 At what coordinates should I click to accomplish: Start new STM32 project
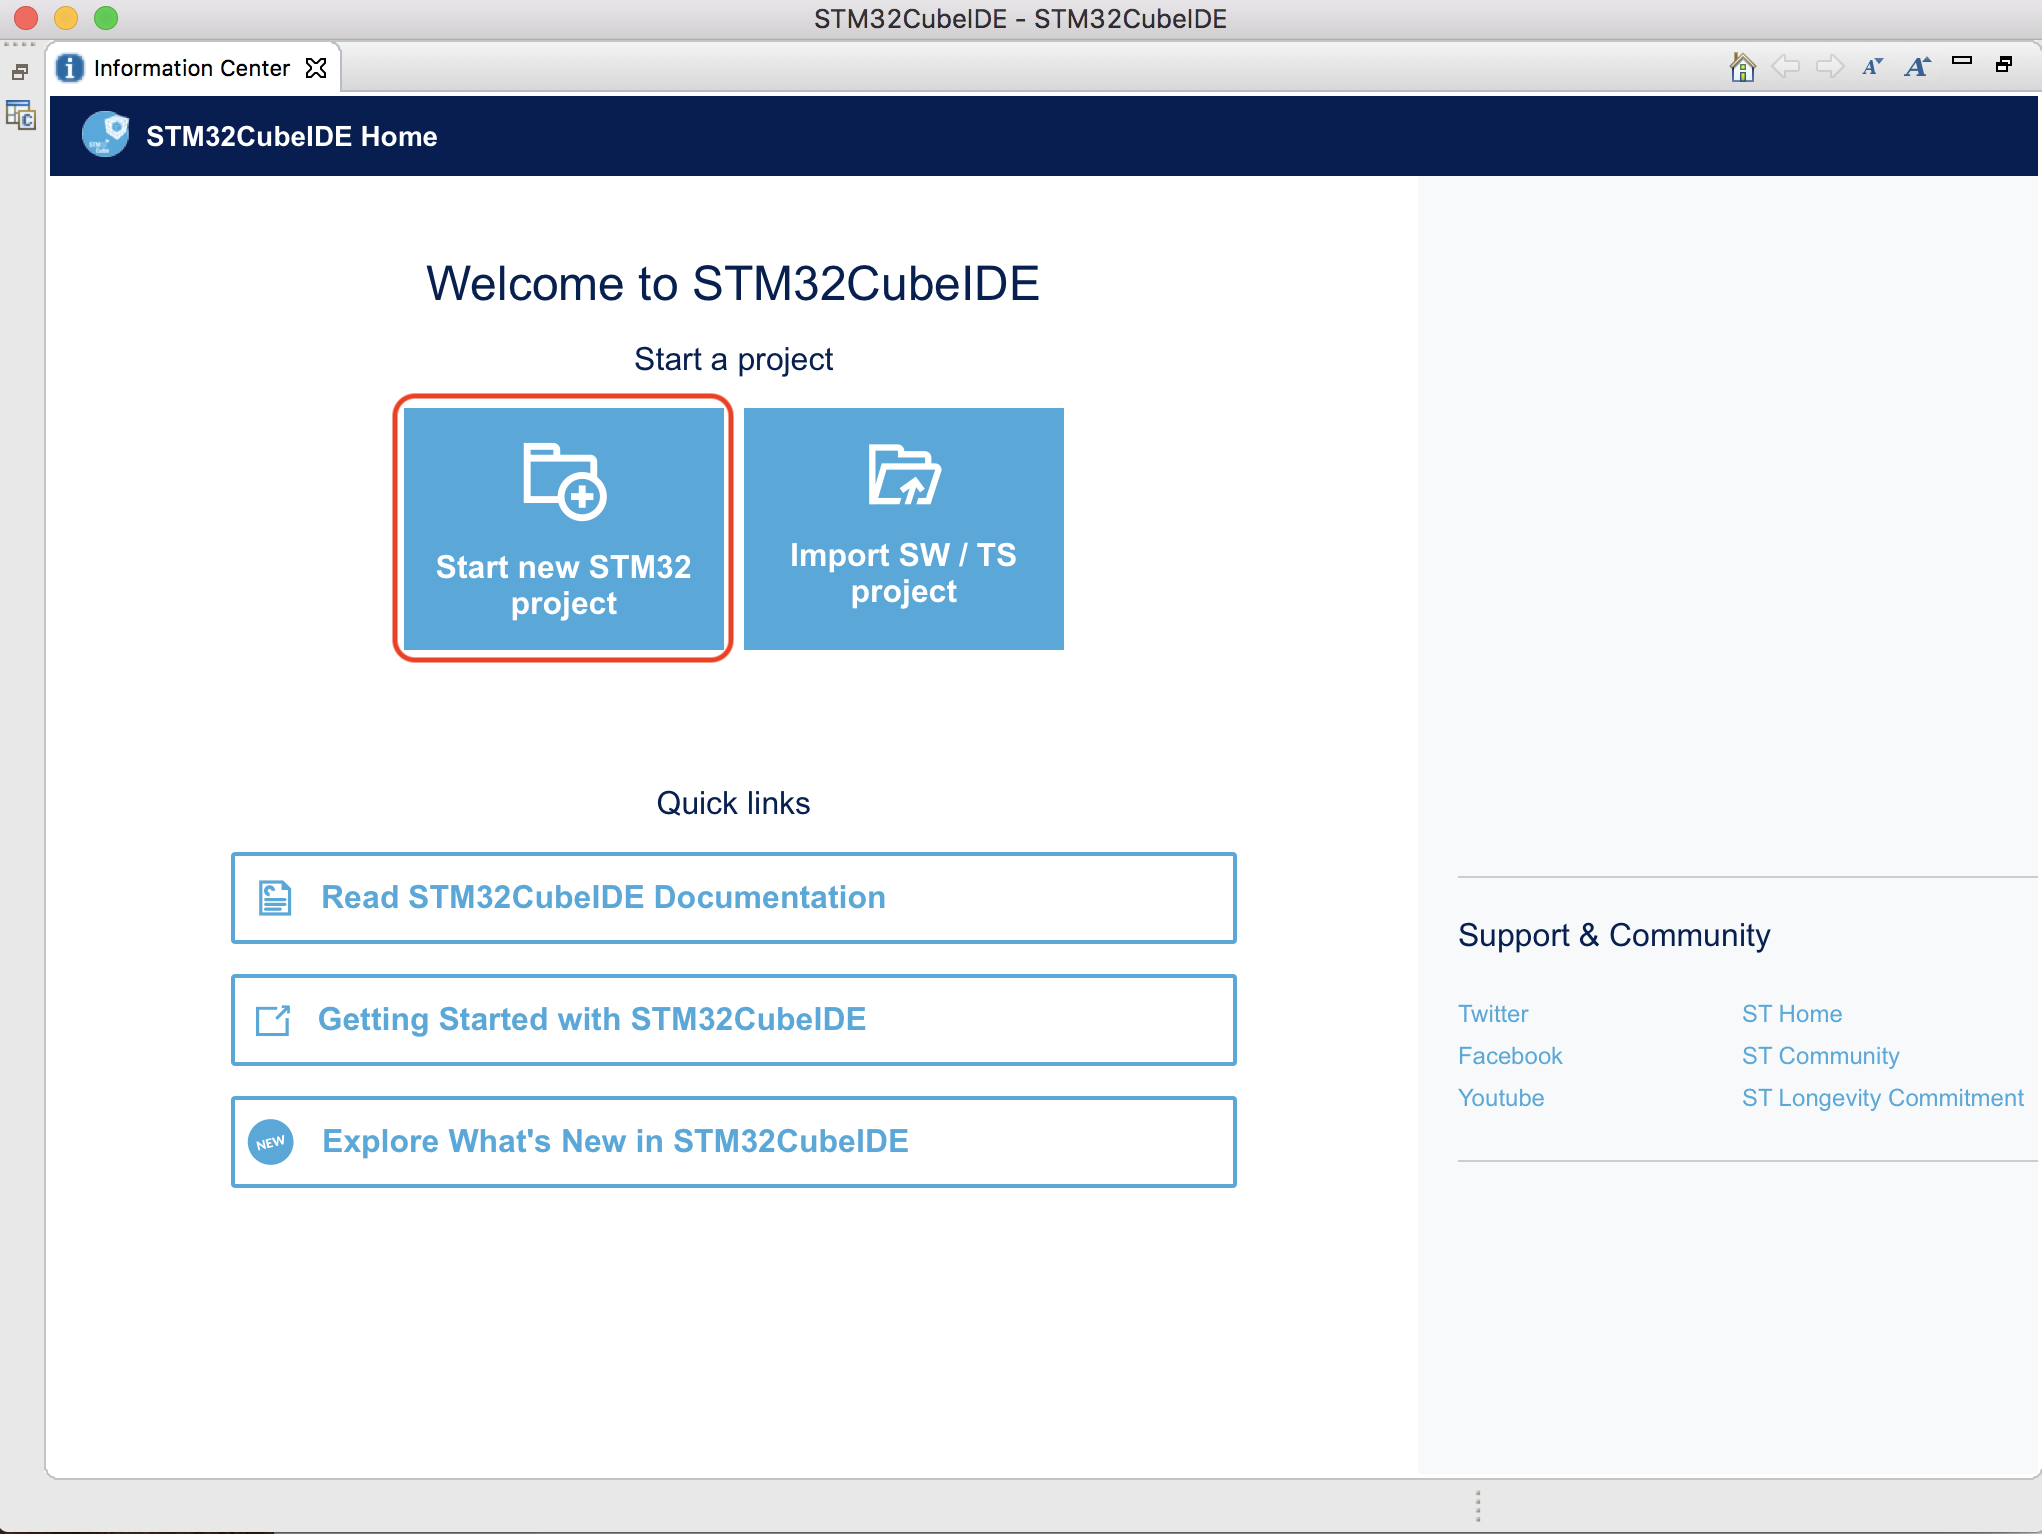tap(563, 528)
